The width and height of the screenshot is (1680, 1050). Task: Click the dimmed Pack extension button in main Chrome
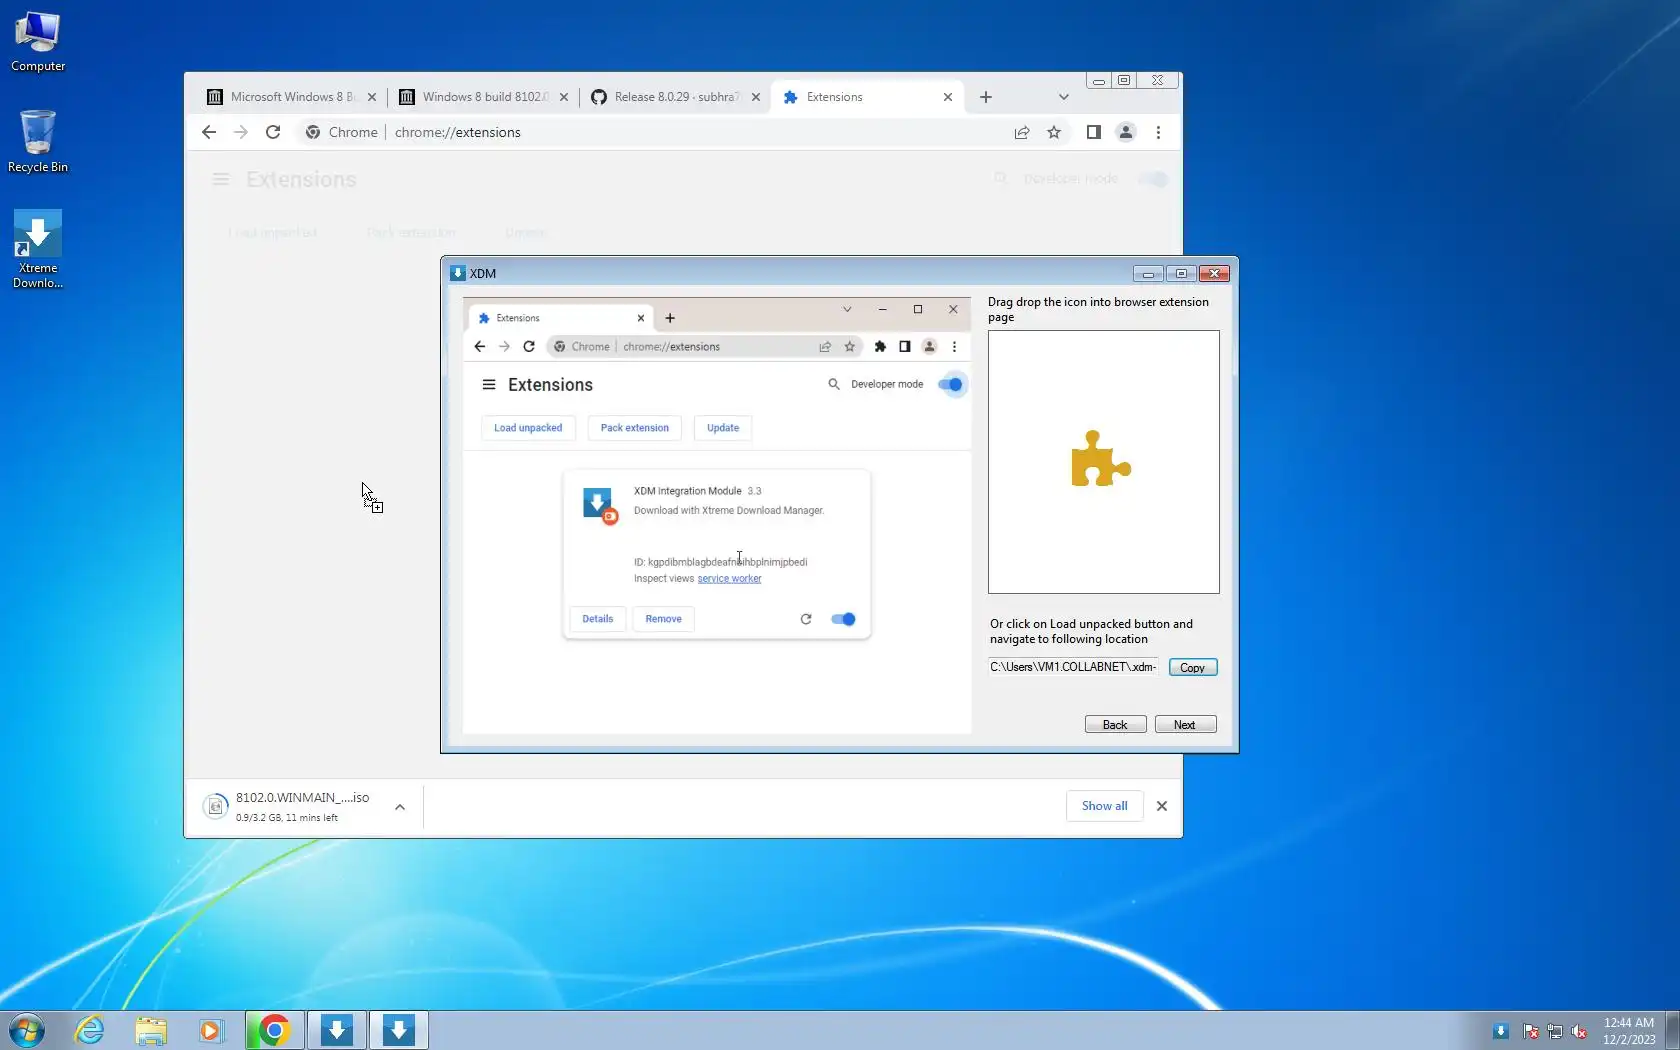[x=411, y=232]
